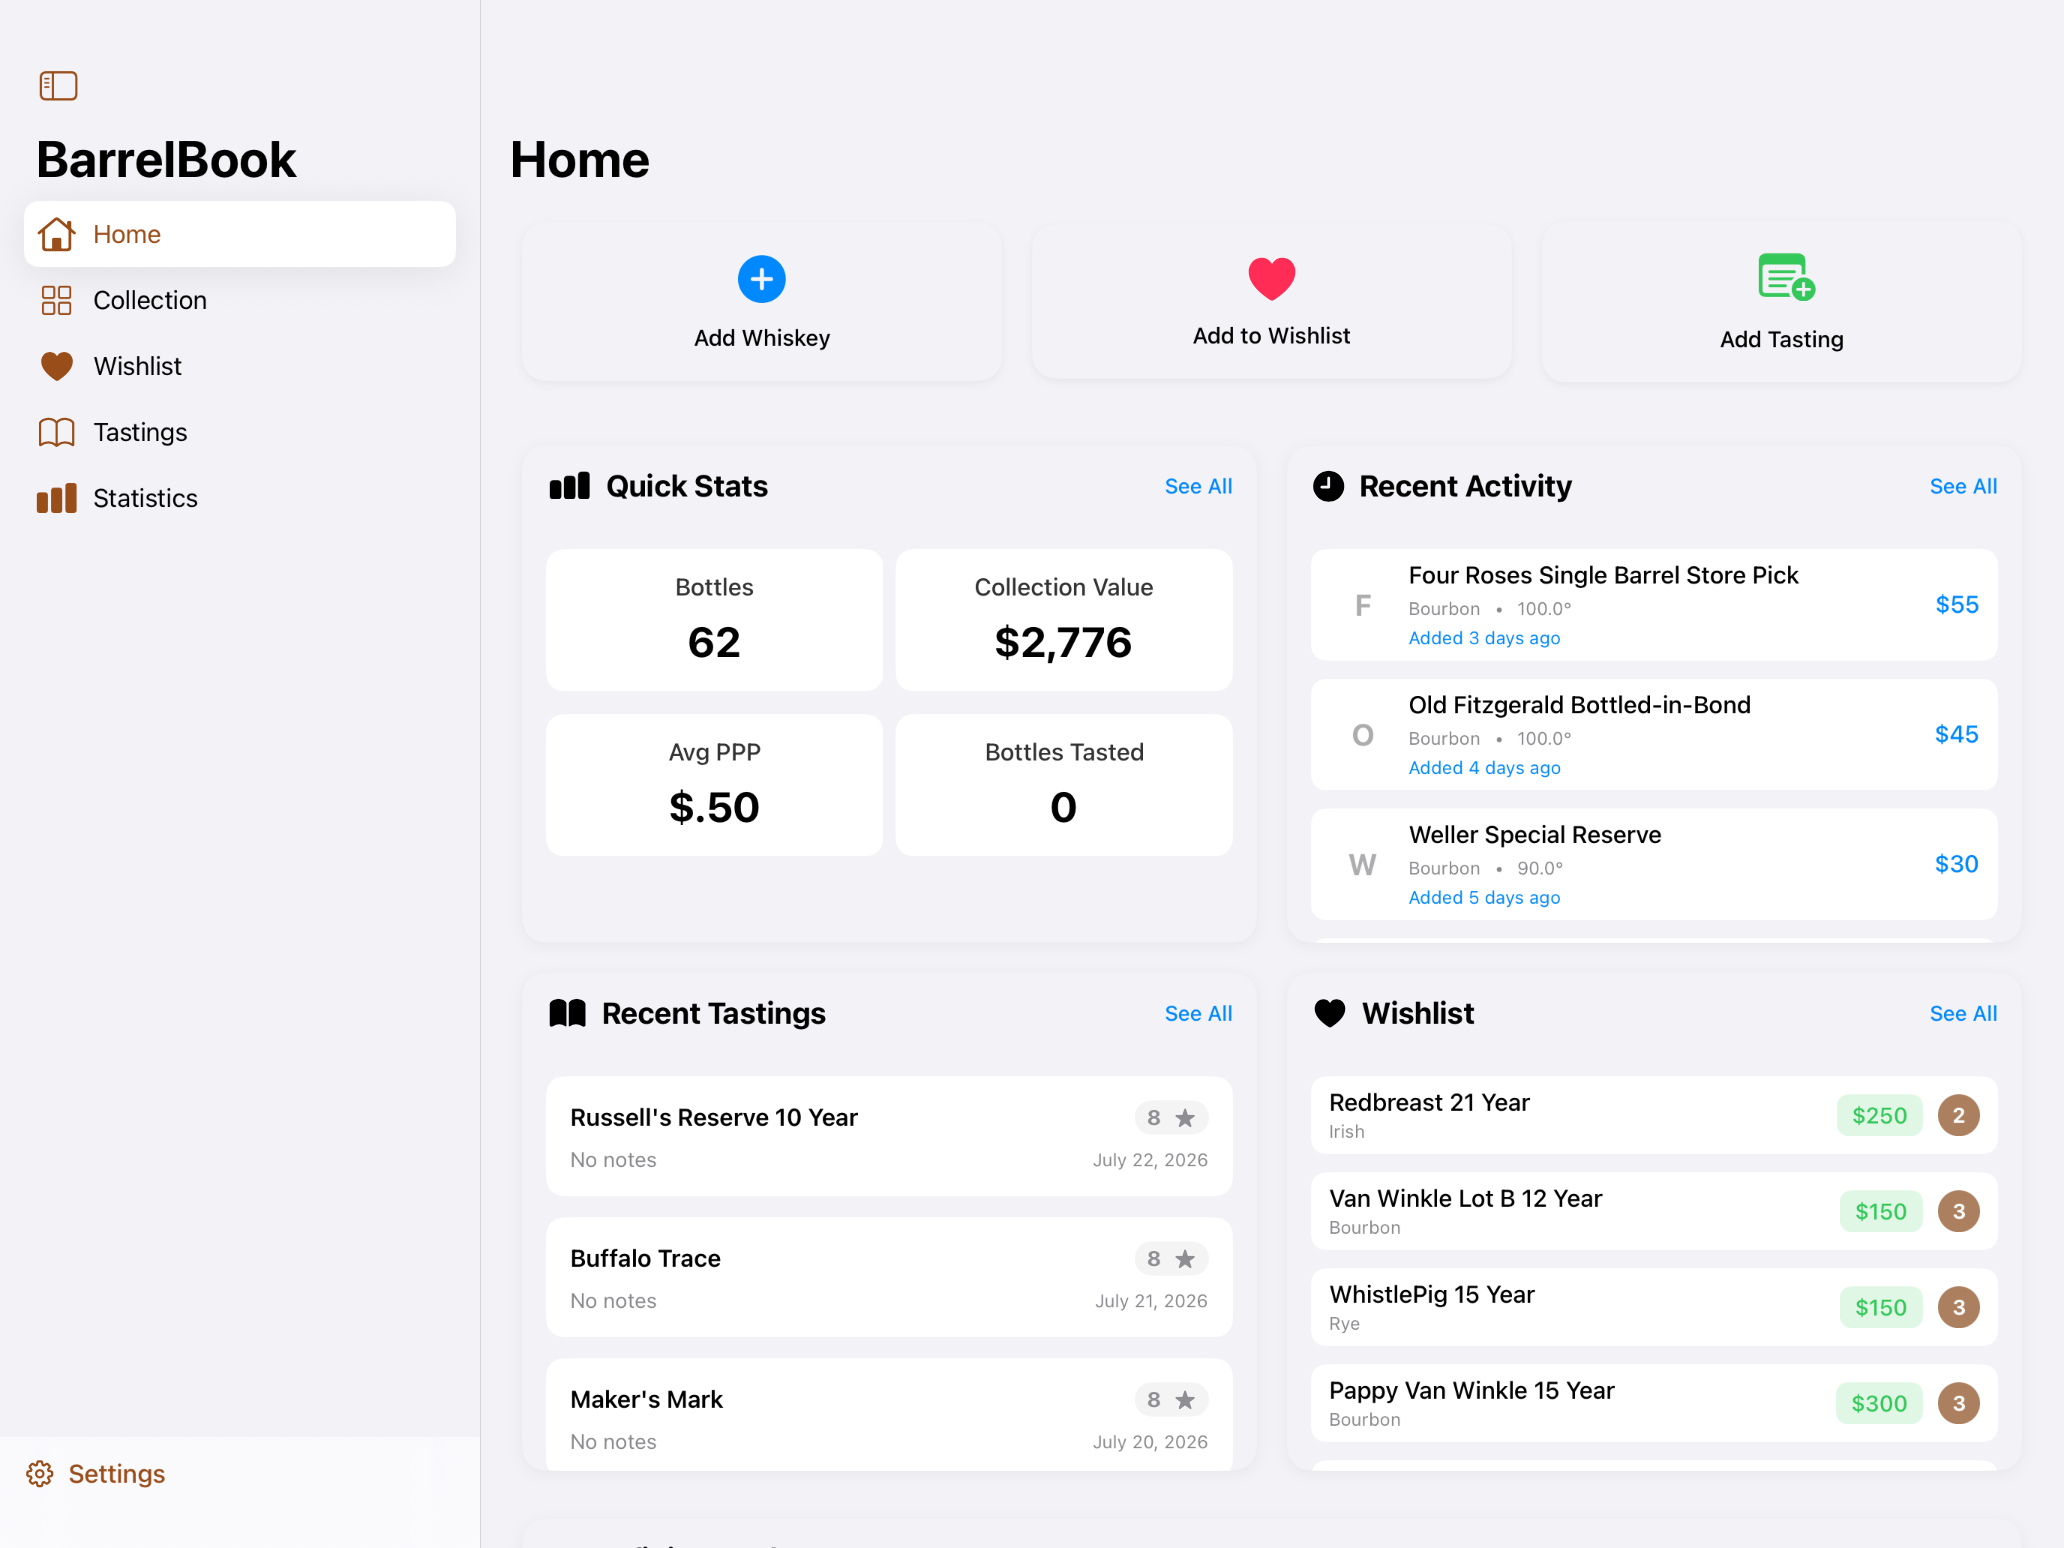2064x1548 pixels.
Task: Toggle the sidebar panel icon
Action: coord(58,86)
